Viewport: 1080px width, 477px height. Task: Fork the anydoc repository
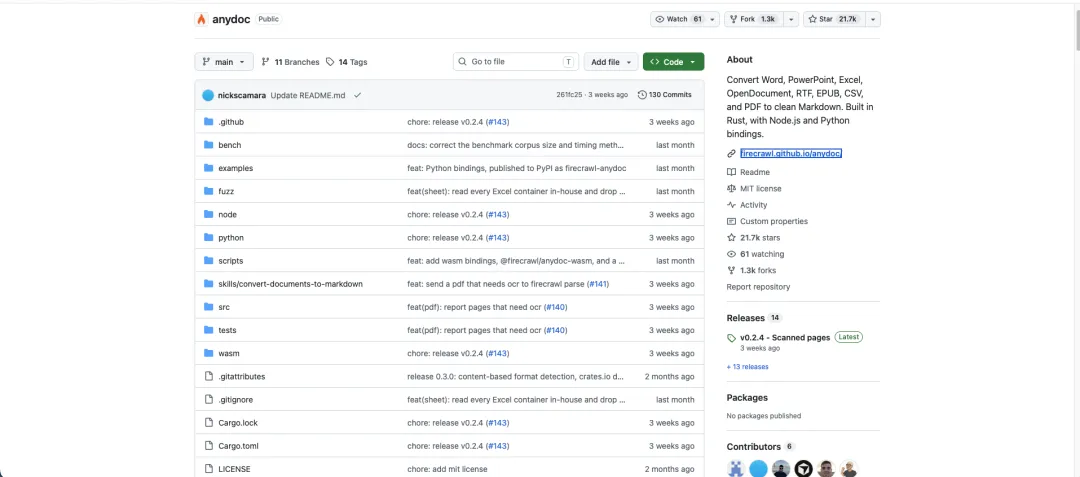tap(754, 19)
